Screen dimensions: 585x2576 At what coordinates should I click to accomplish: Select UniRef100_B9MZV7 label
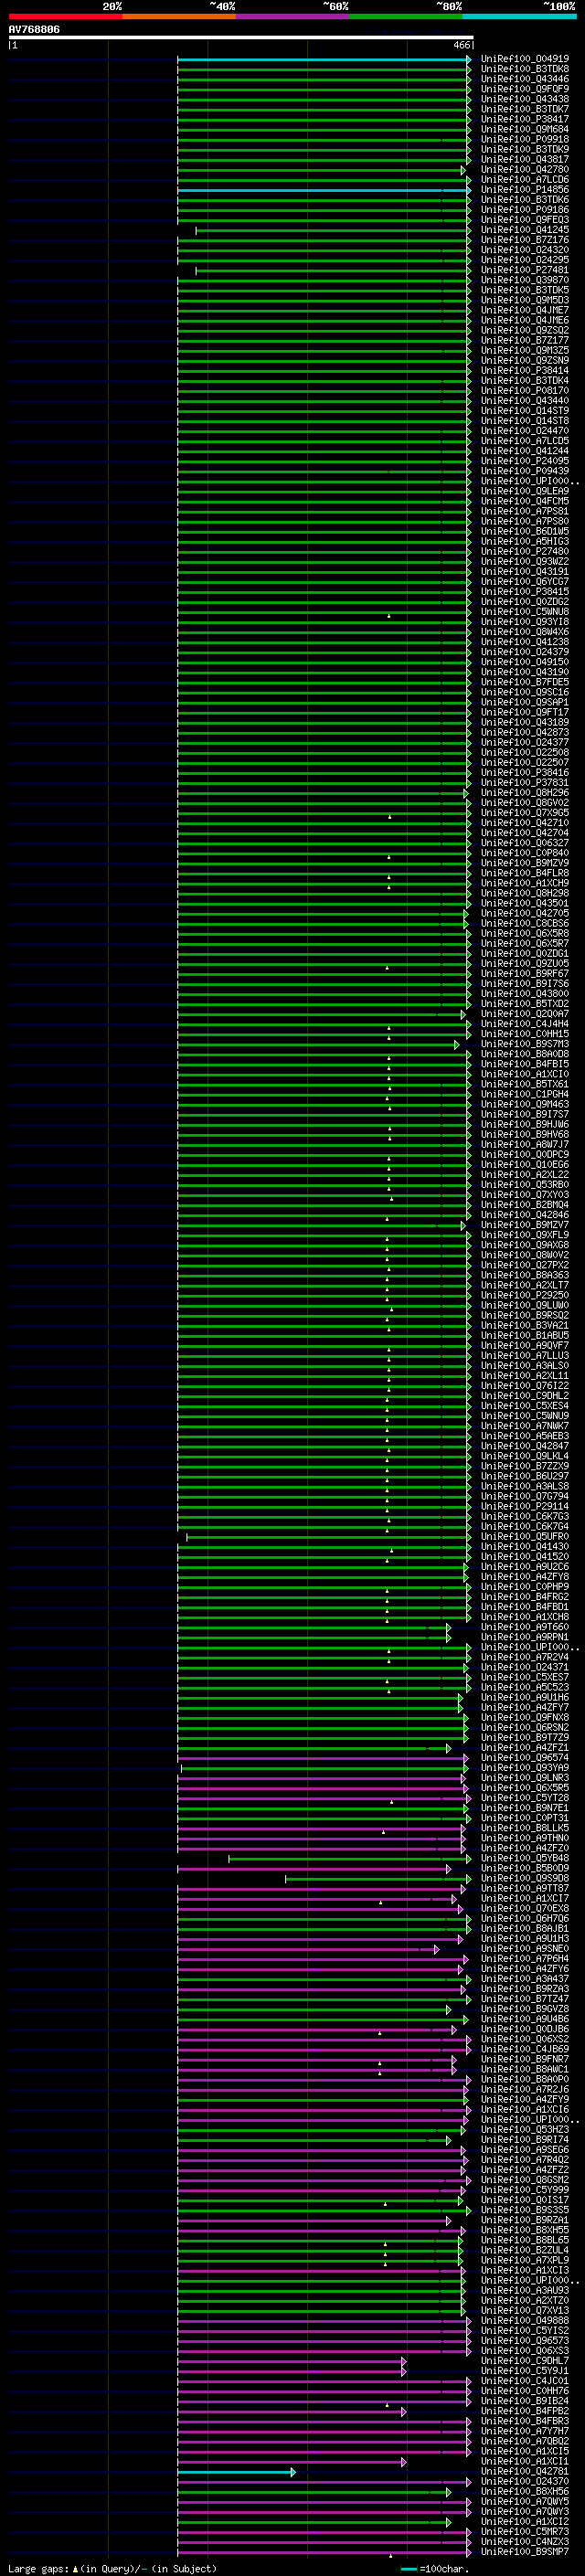pyautogui.click(x=525, y=1225)
